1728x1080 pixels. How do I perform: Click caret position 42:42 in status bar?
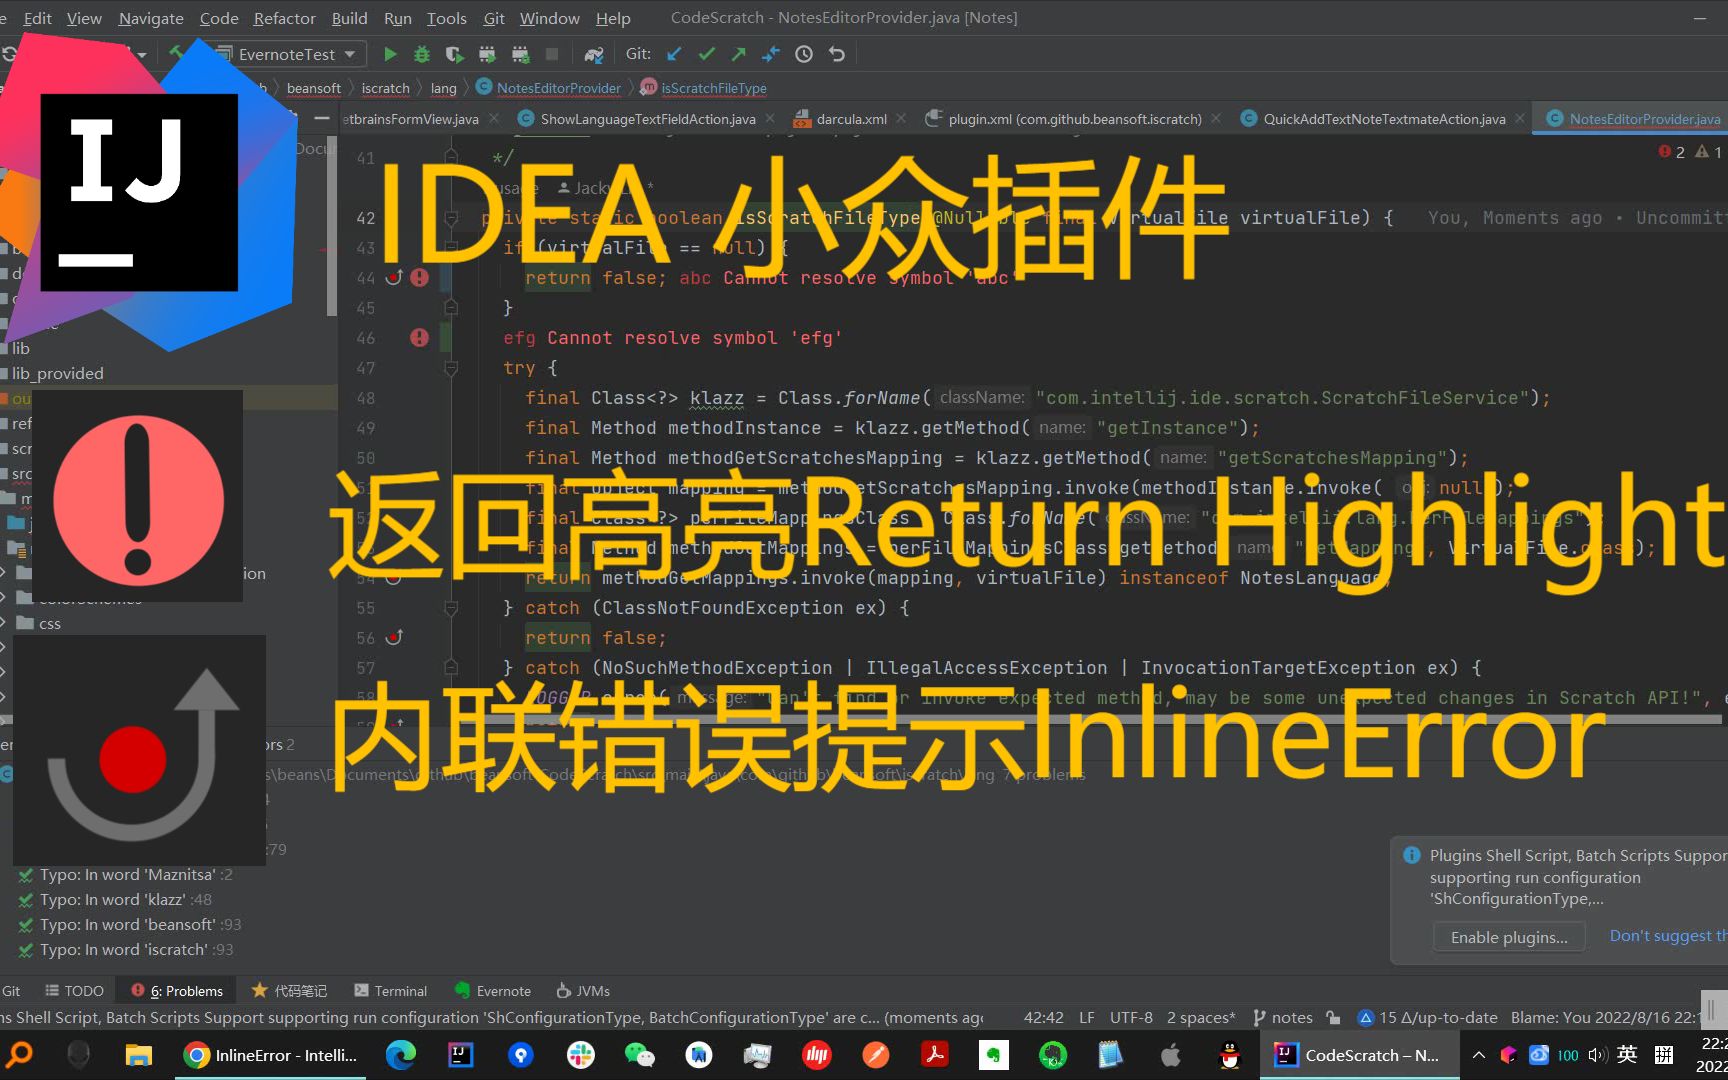click(1043, 1017)
